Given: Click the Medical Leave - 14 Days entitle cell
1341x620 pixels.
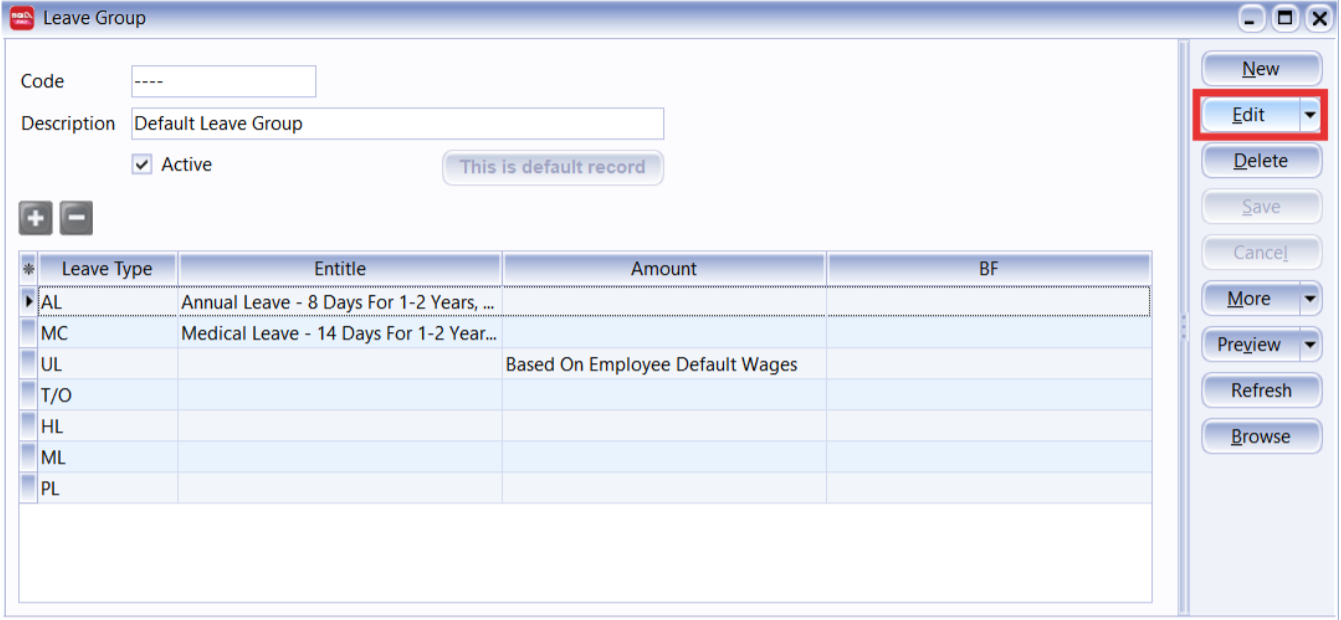Looking at the screenshot, I should pyautogui.click(x=340, y=333).
